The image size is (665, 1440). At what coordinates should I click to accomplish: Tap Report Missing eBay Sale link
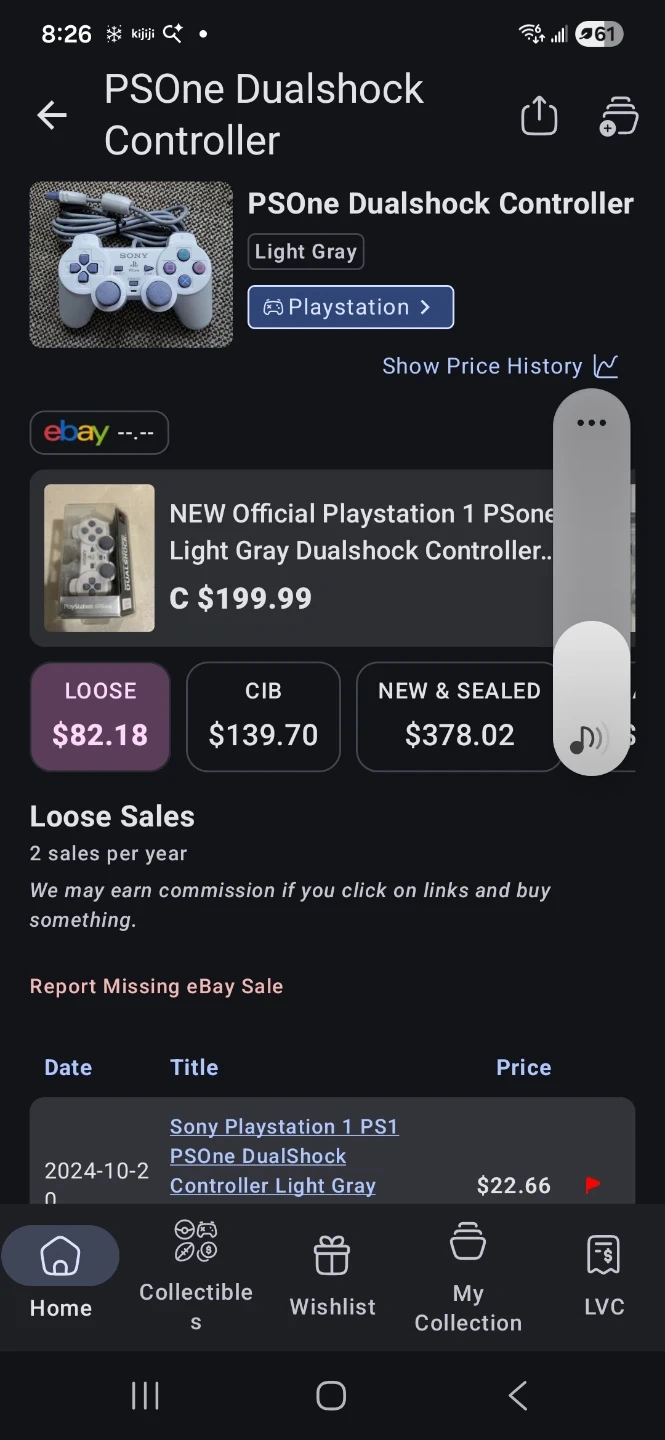click(157, 986)
